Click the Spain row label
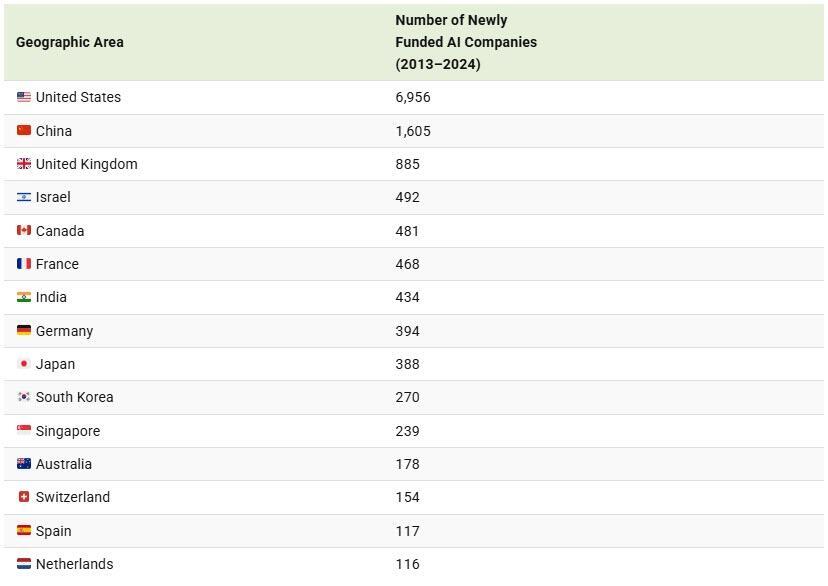The image size is (828, 586). (54, 531)
